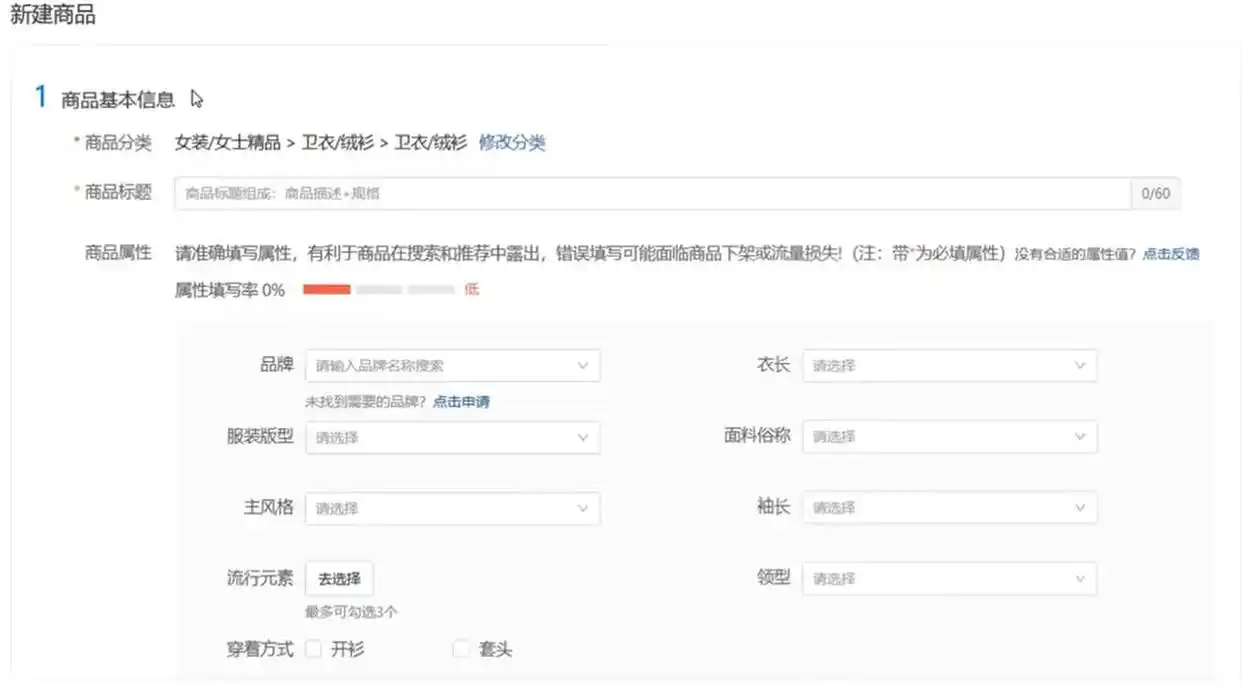Expand the 袖长 select box
This screenshot has width=1242, height=699.
(x=940, y=508)
